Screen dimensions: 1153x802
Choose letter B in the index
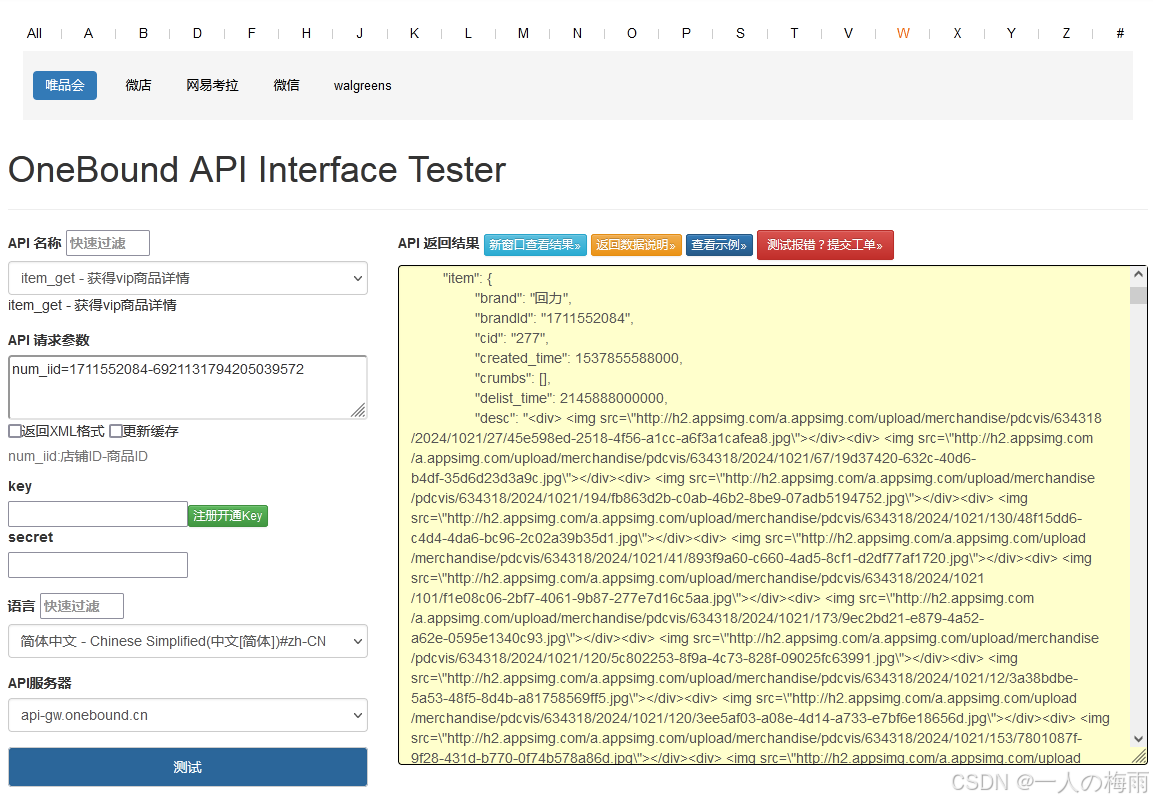pos(143,33)
